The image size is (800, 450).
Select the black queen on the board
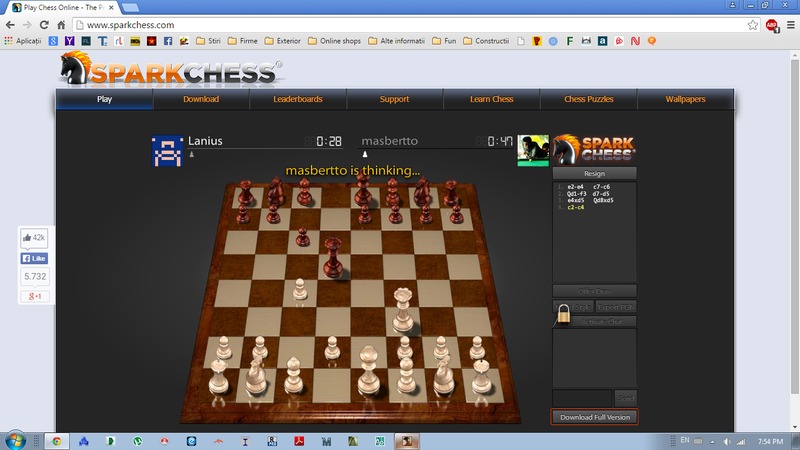pyautogui.click(x=333, y=258)
